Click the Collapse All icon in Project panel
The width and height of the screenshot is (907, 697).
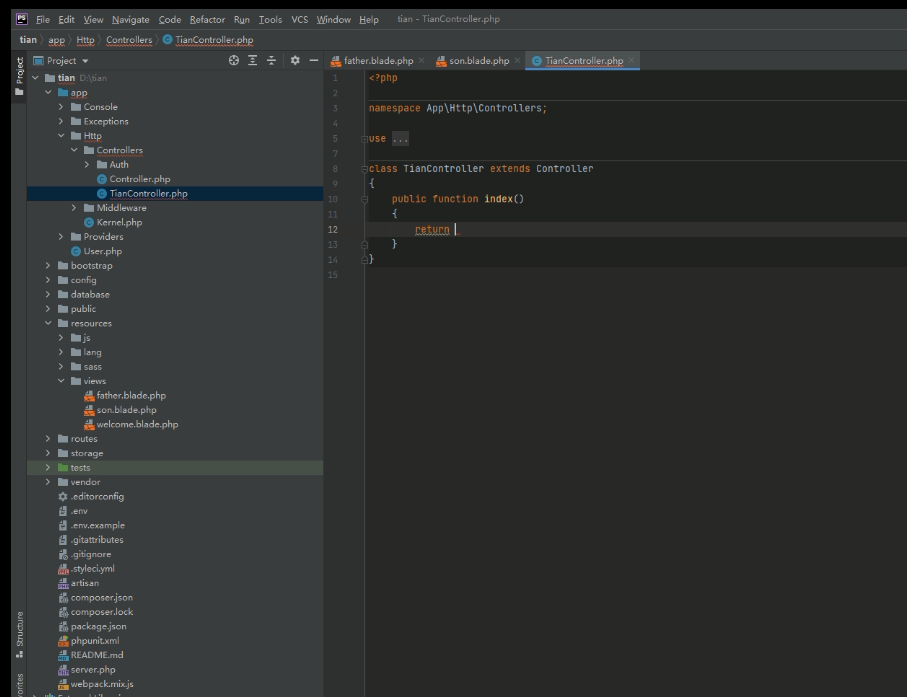click(x=271, y=61)
